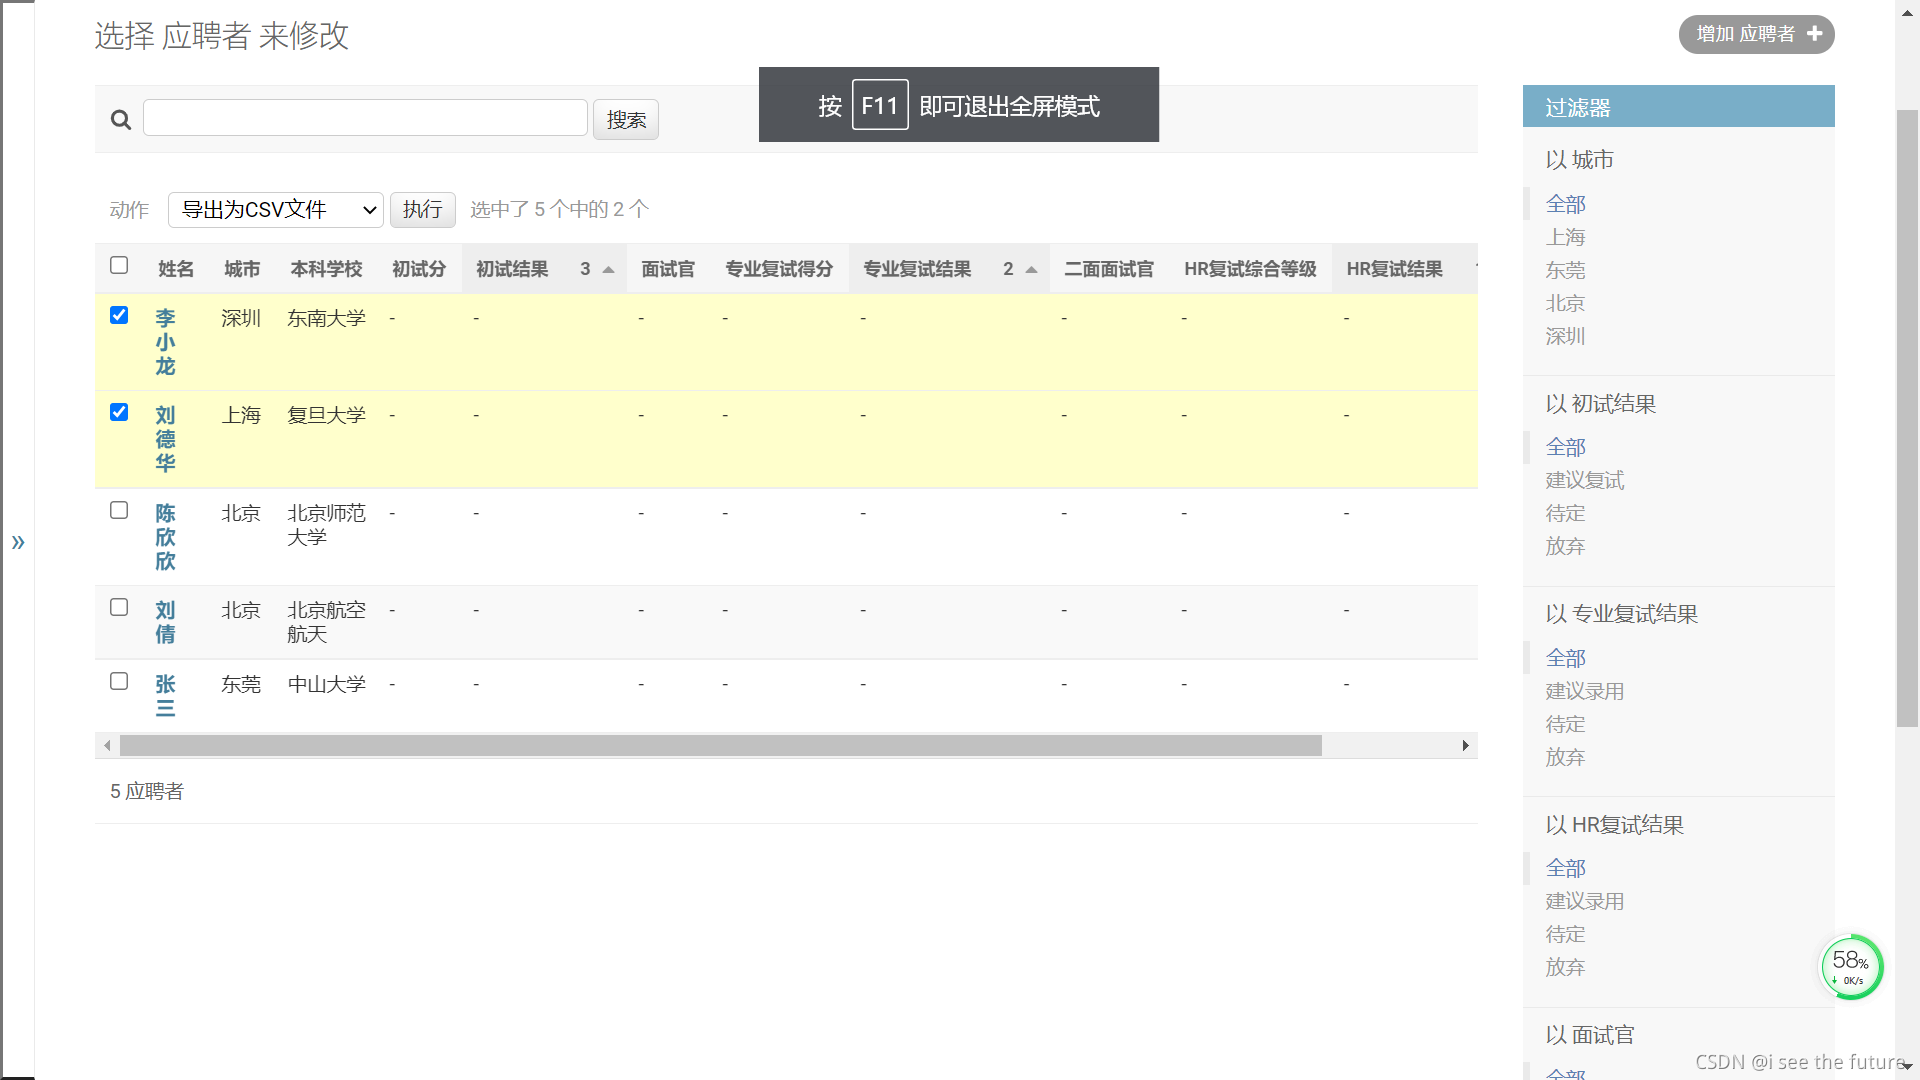Viewport: 1920px width, 1080px height.
Task: Click the 58% network speed widget
Action: (x=1850, y=966)
